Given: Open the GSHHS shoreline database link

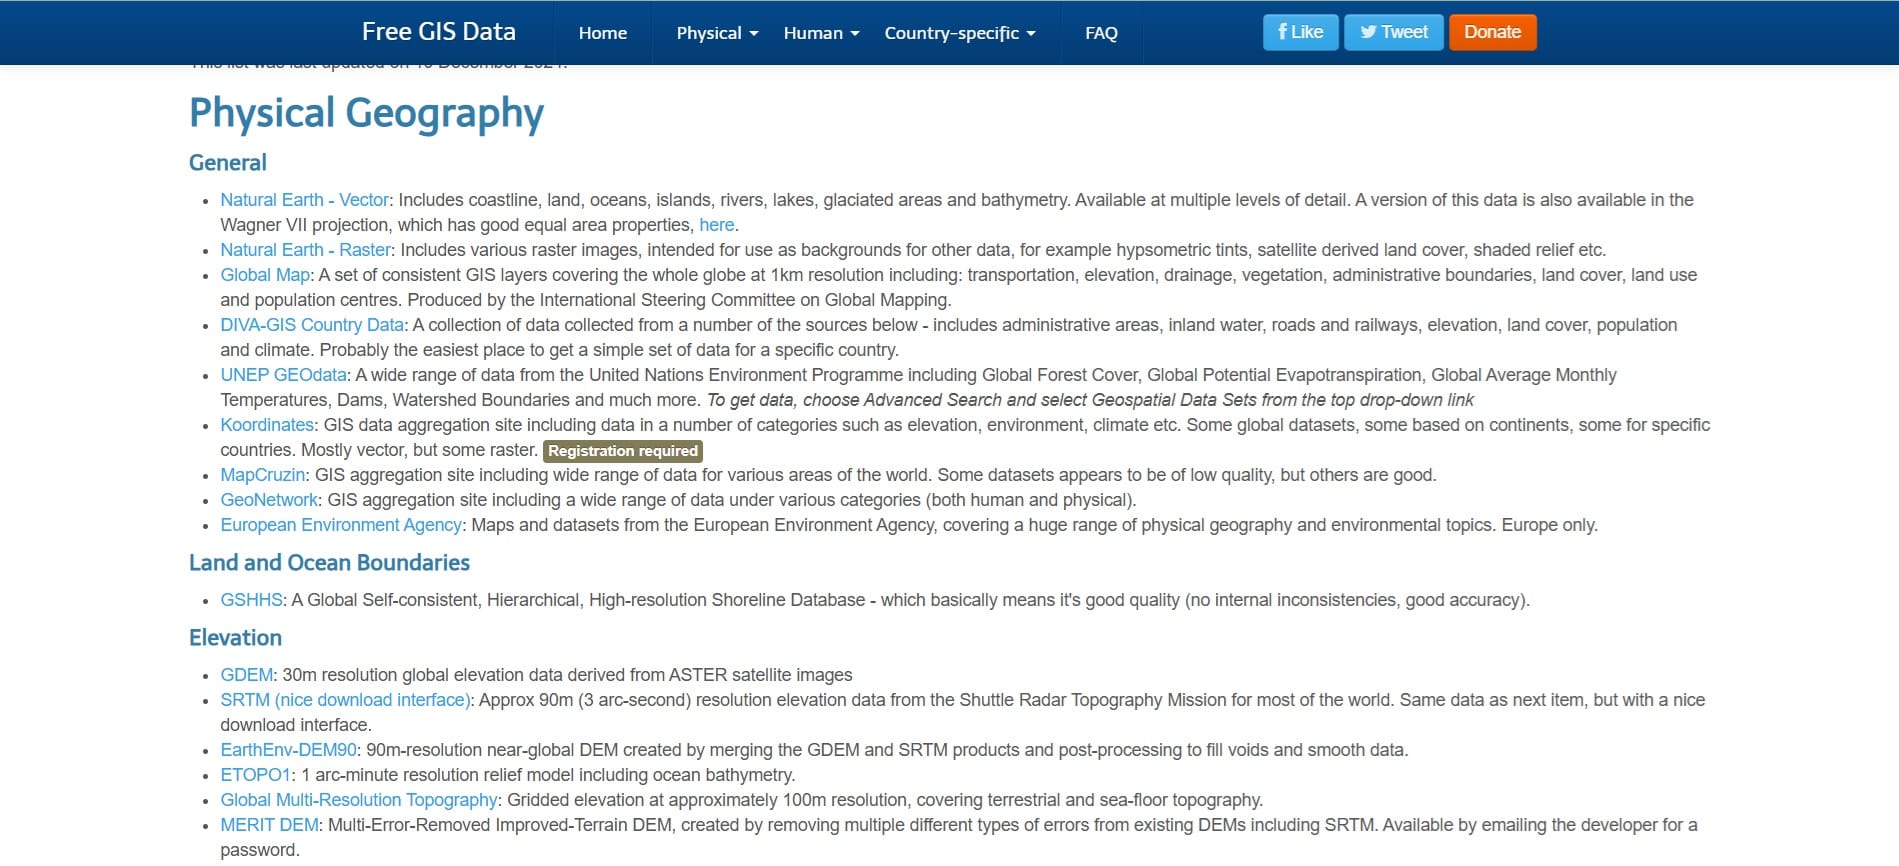Looking at the screenshot, I should (x=252, y=600).
